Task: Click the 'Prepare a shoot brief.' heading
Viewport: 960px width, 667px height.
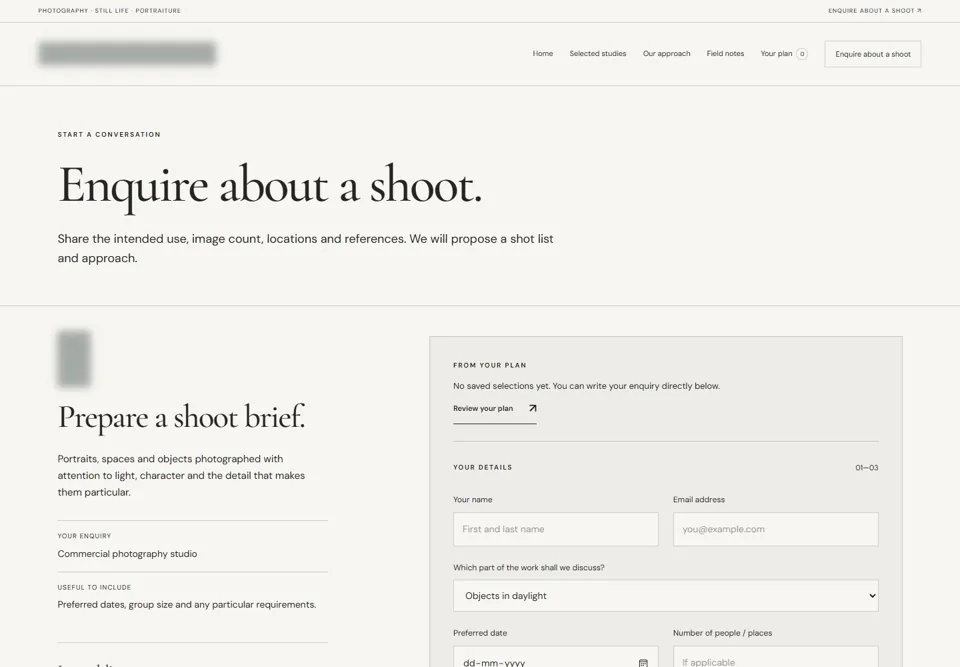Action: (x=181, y=418)
